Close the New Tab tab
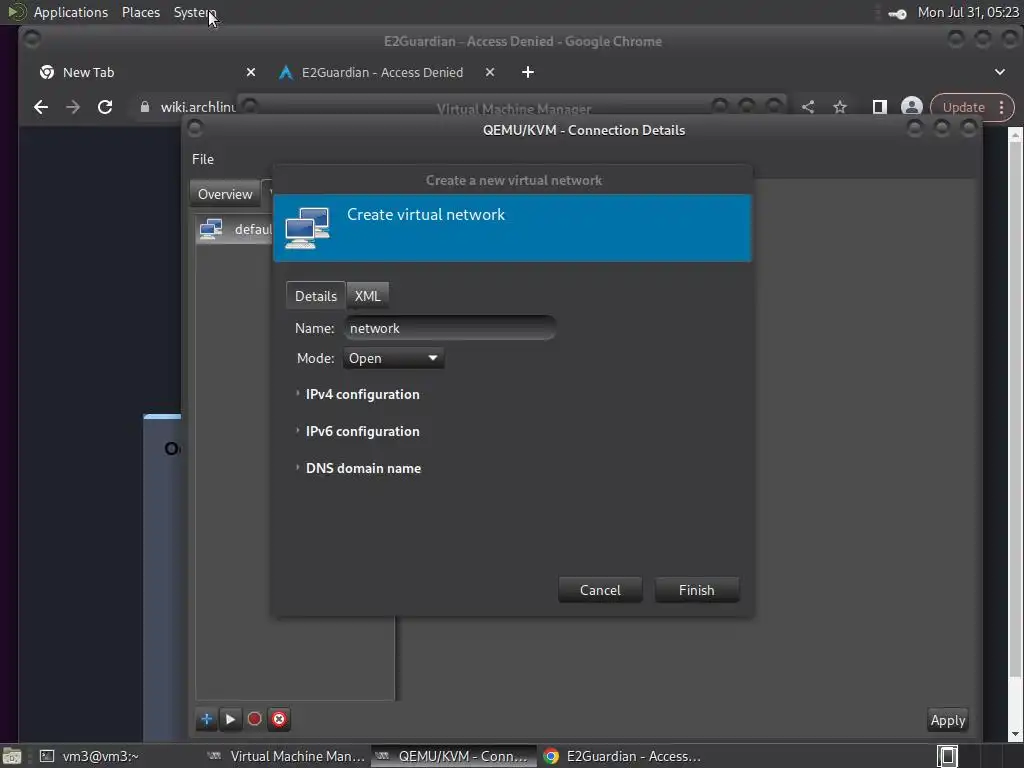 point(251,72)
